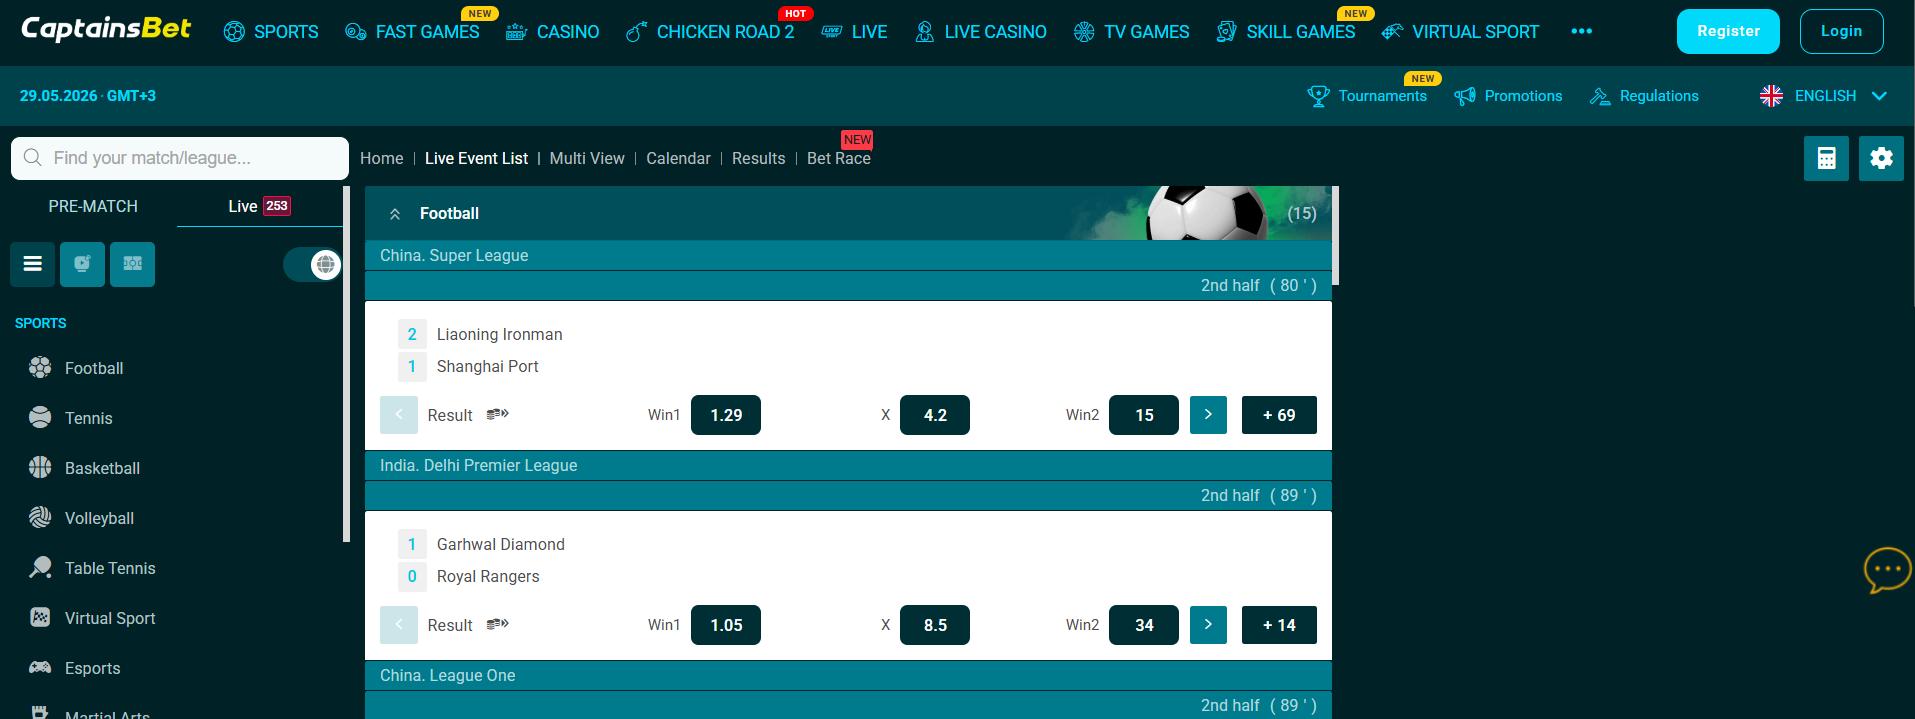Focus the match/league search field
1915x719 pixels.
click(180, 158)
